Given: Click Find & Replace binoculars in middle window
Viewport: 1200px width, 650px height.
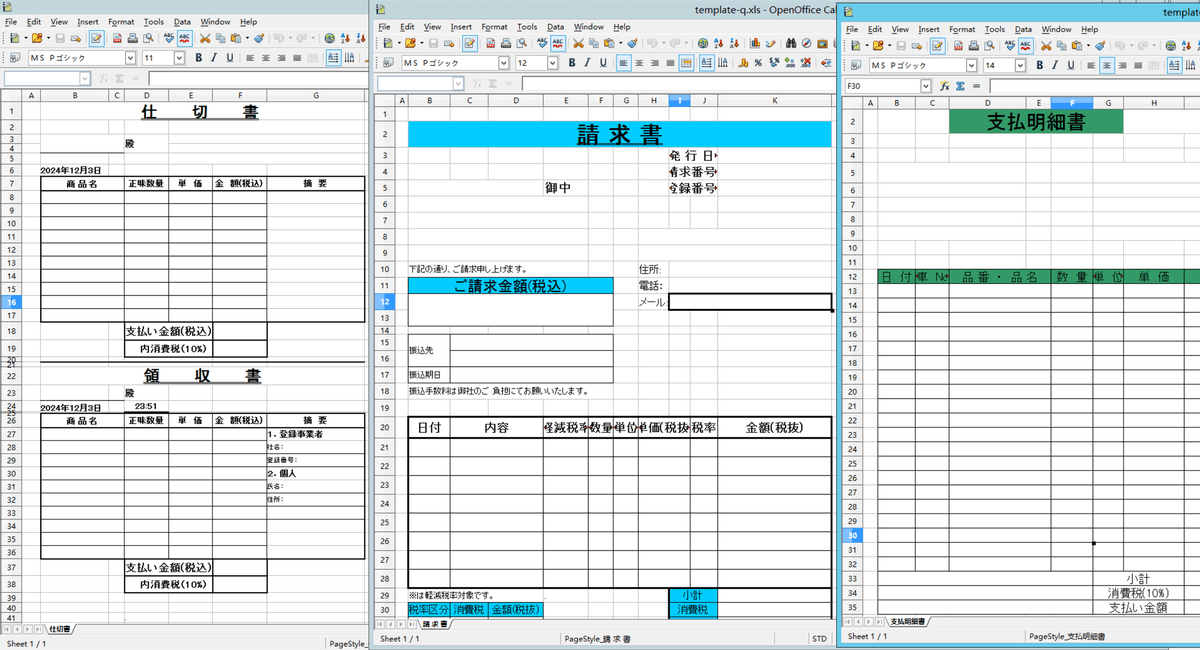Looking at the screenshot, I should click(790, 44).
